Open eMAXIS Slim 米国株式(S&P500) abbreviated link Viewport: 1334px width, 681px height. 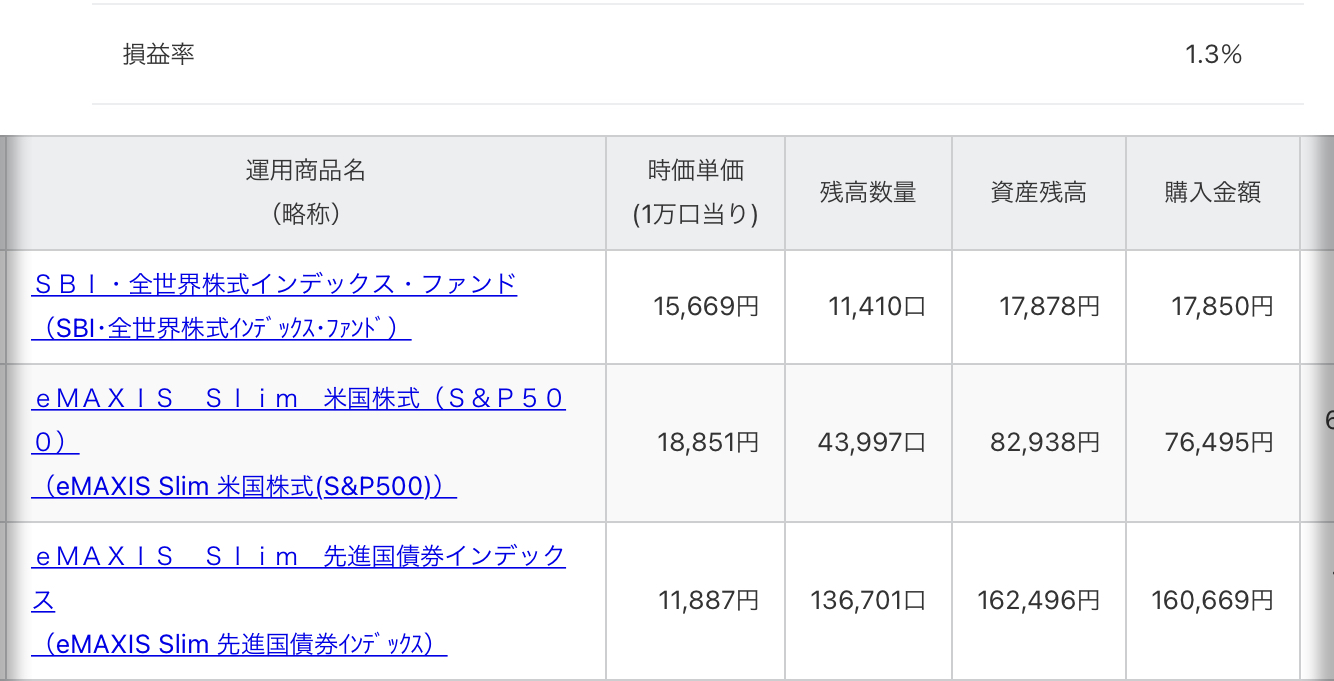[244, 487]
